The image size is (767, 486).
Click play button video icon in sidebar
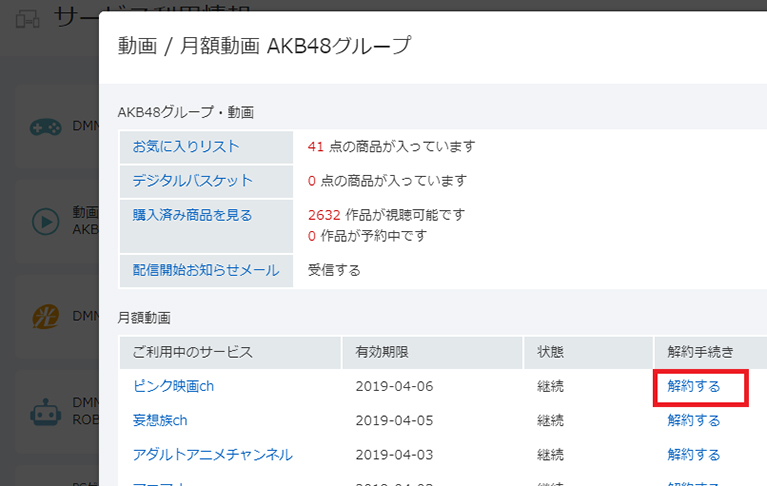45,221
